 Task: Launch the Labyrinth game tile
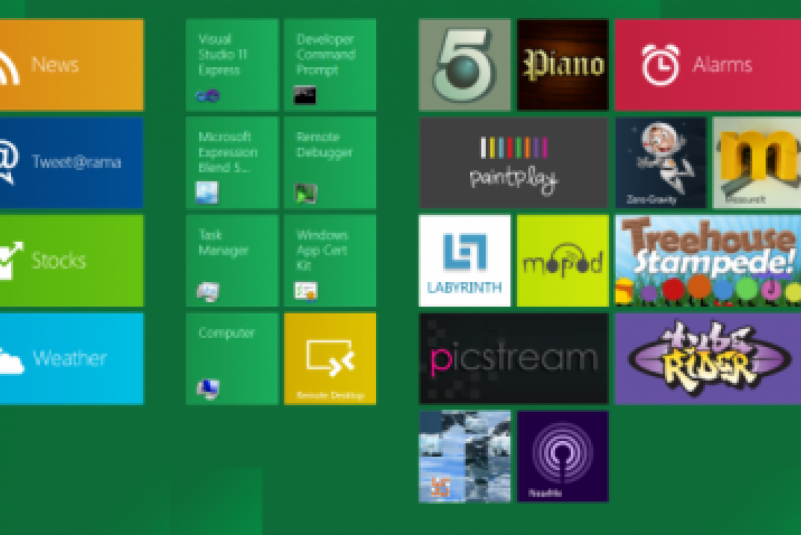coord(464,261)
